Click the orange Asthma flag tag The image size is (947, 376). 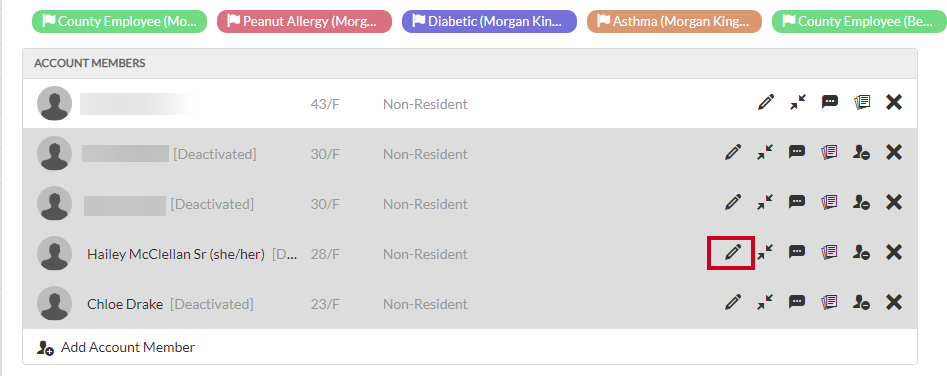pos(674,22)
